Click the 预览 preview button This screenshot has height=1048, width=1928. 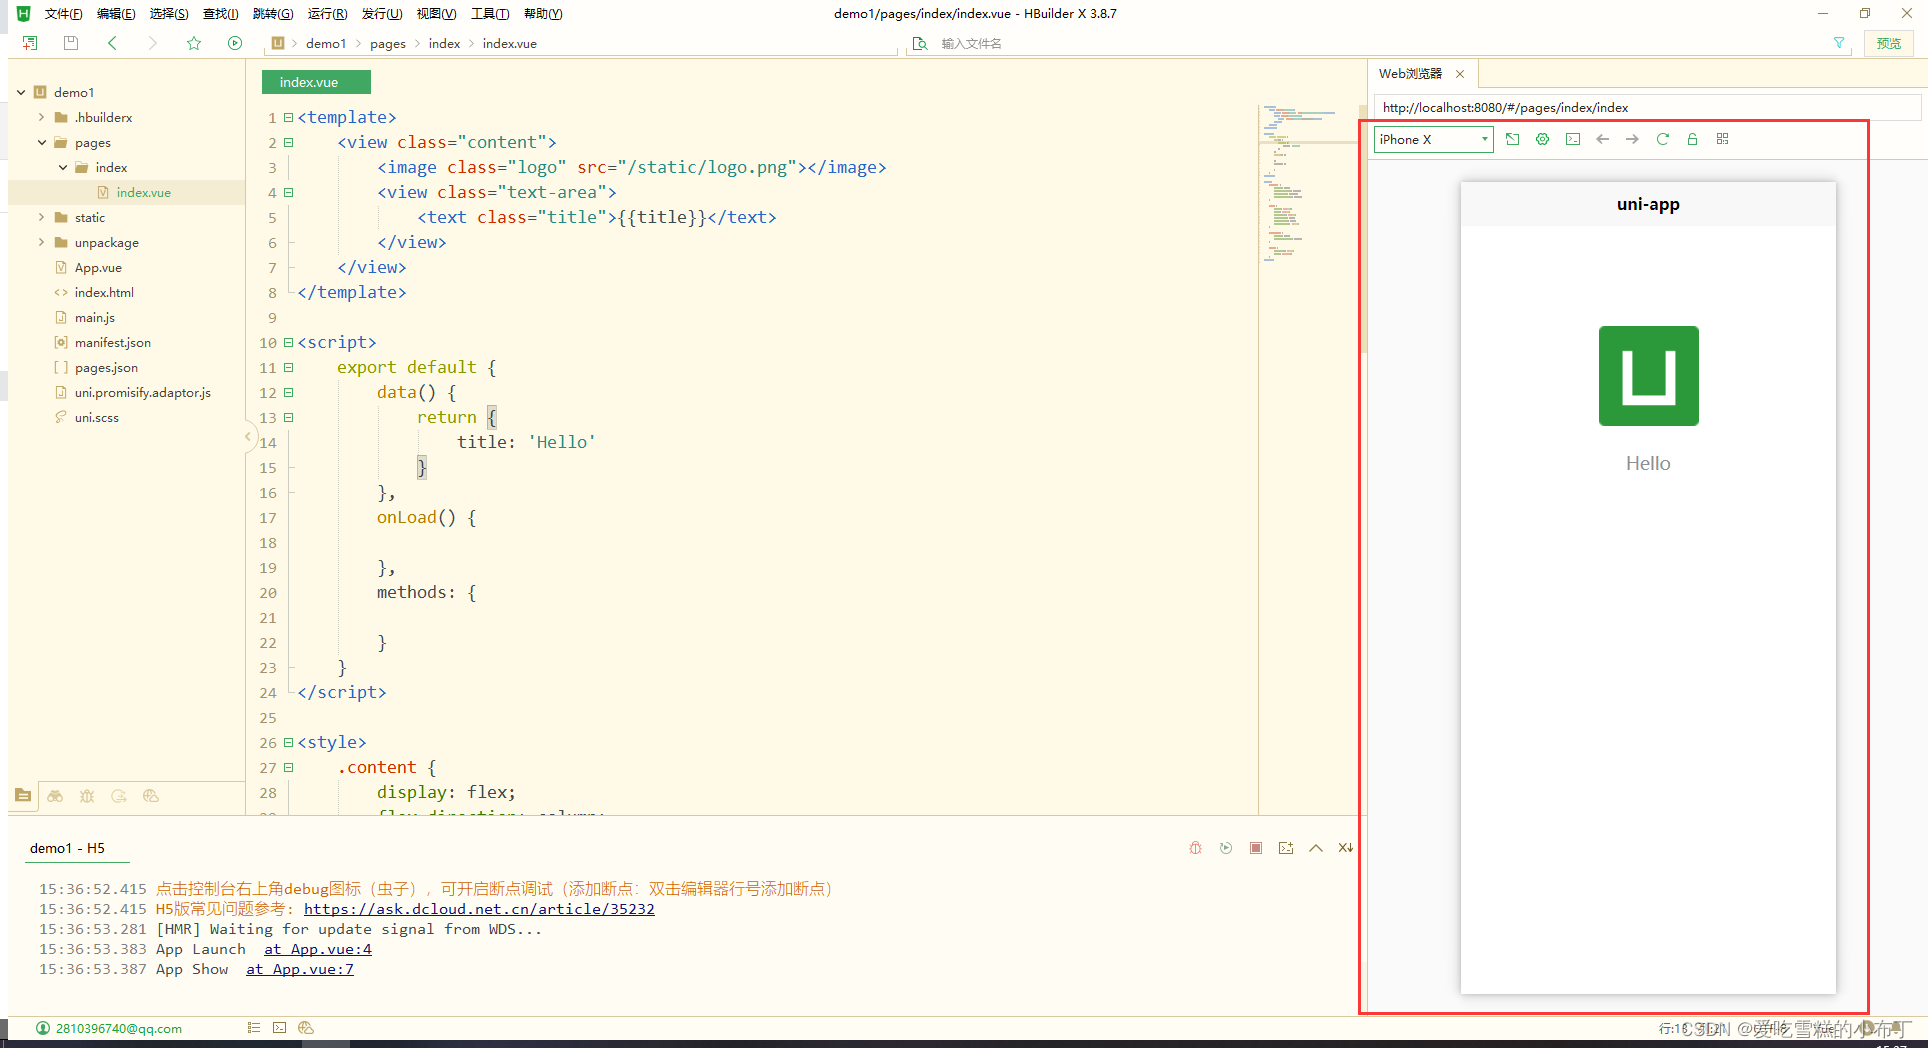1888,43
